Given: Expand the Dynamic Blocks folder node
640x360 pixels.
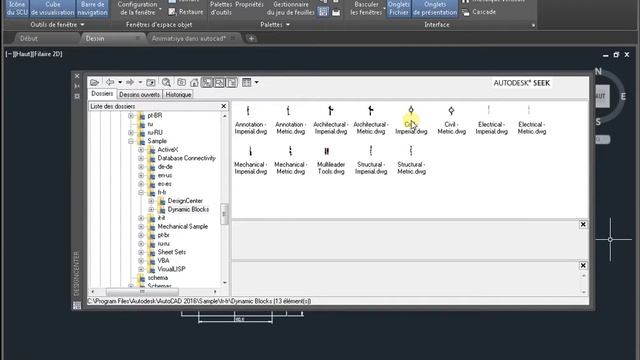Looking at the screenshot, I should pyautogui.click(x=151, y=209).
